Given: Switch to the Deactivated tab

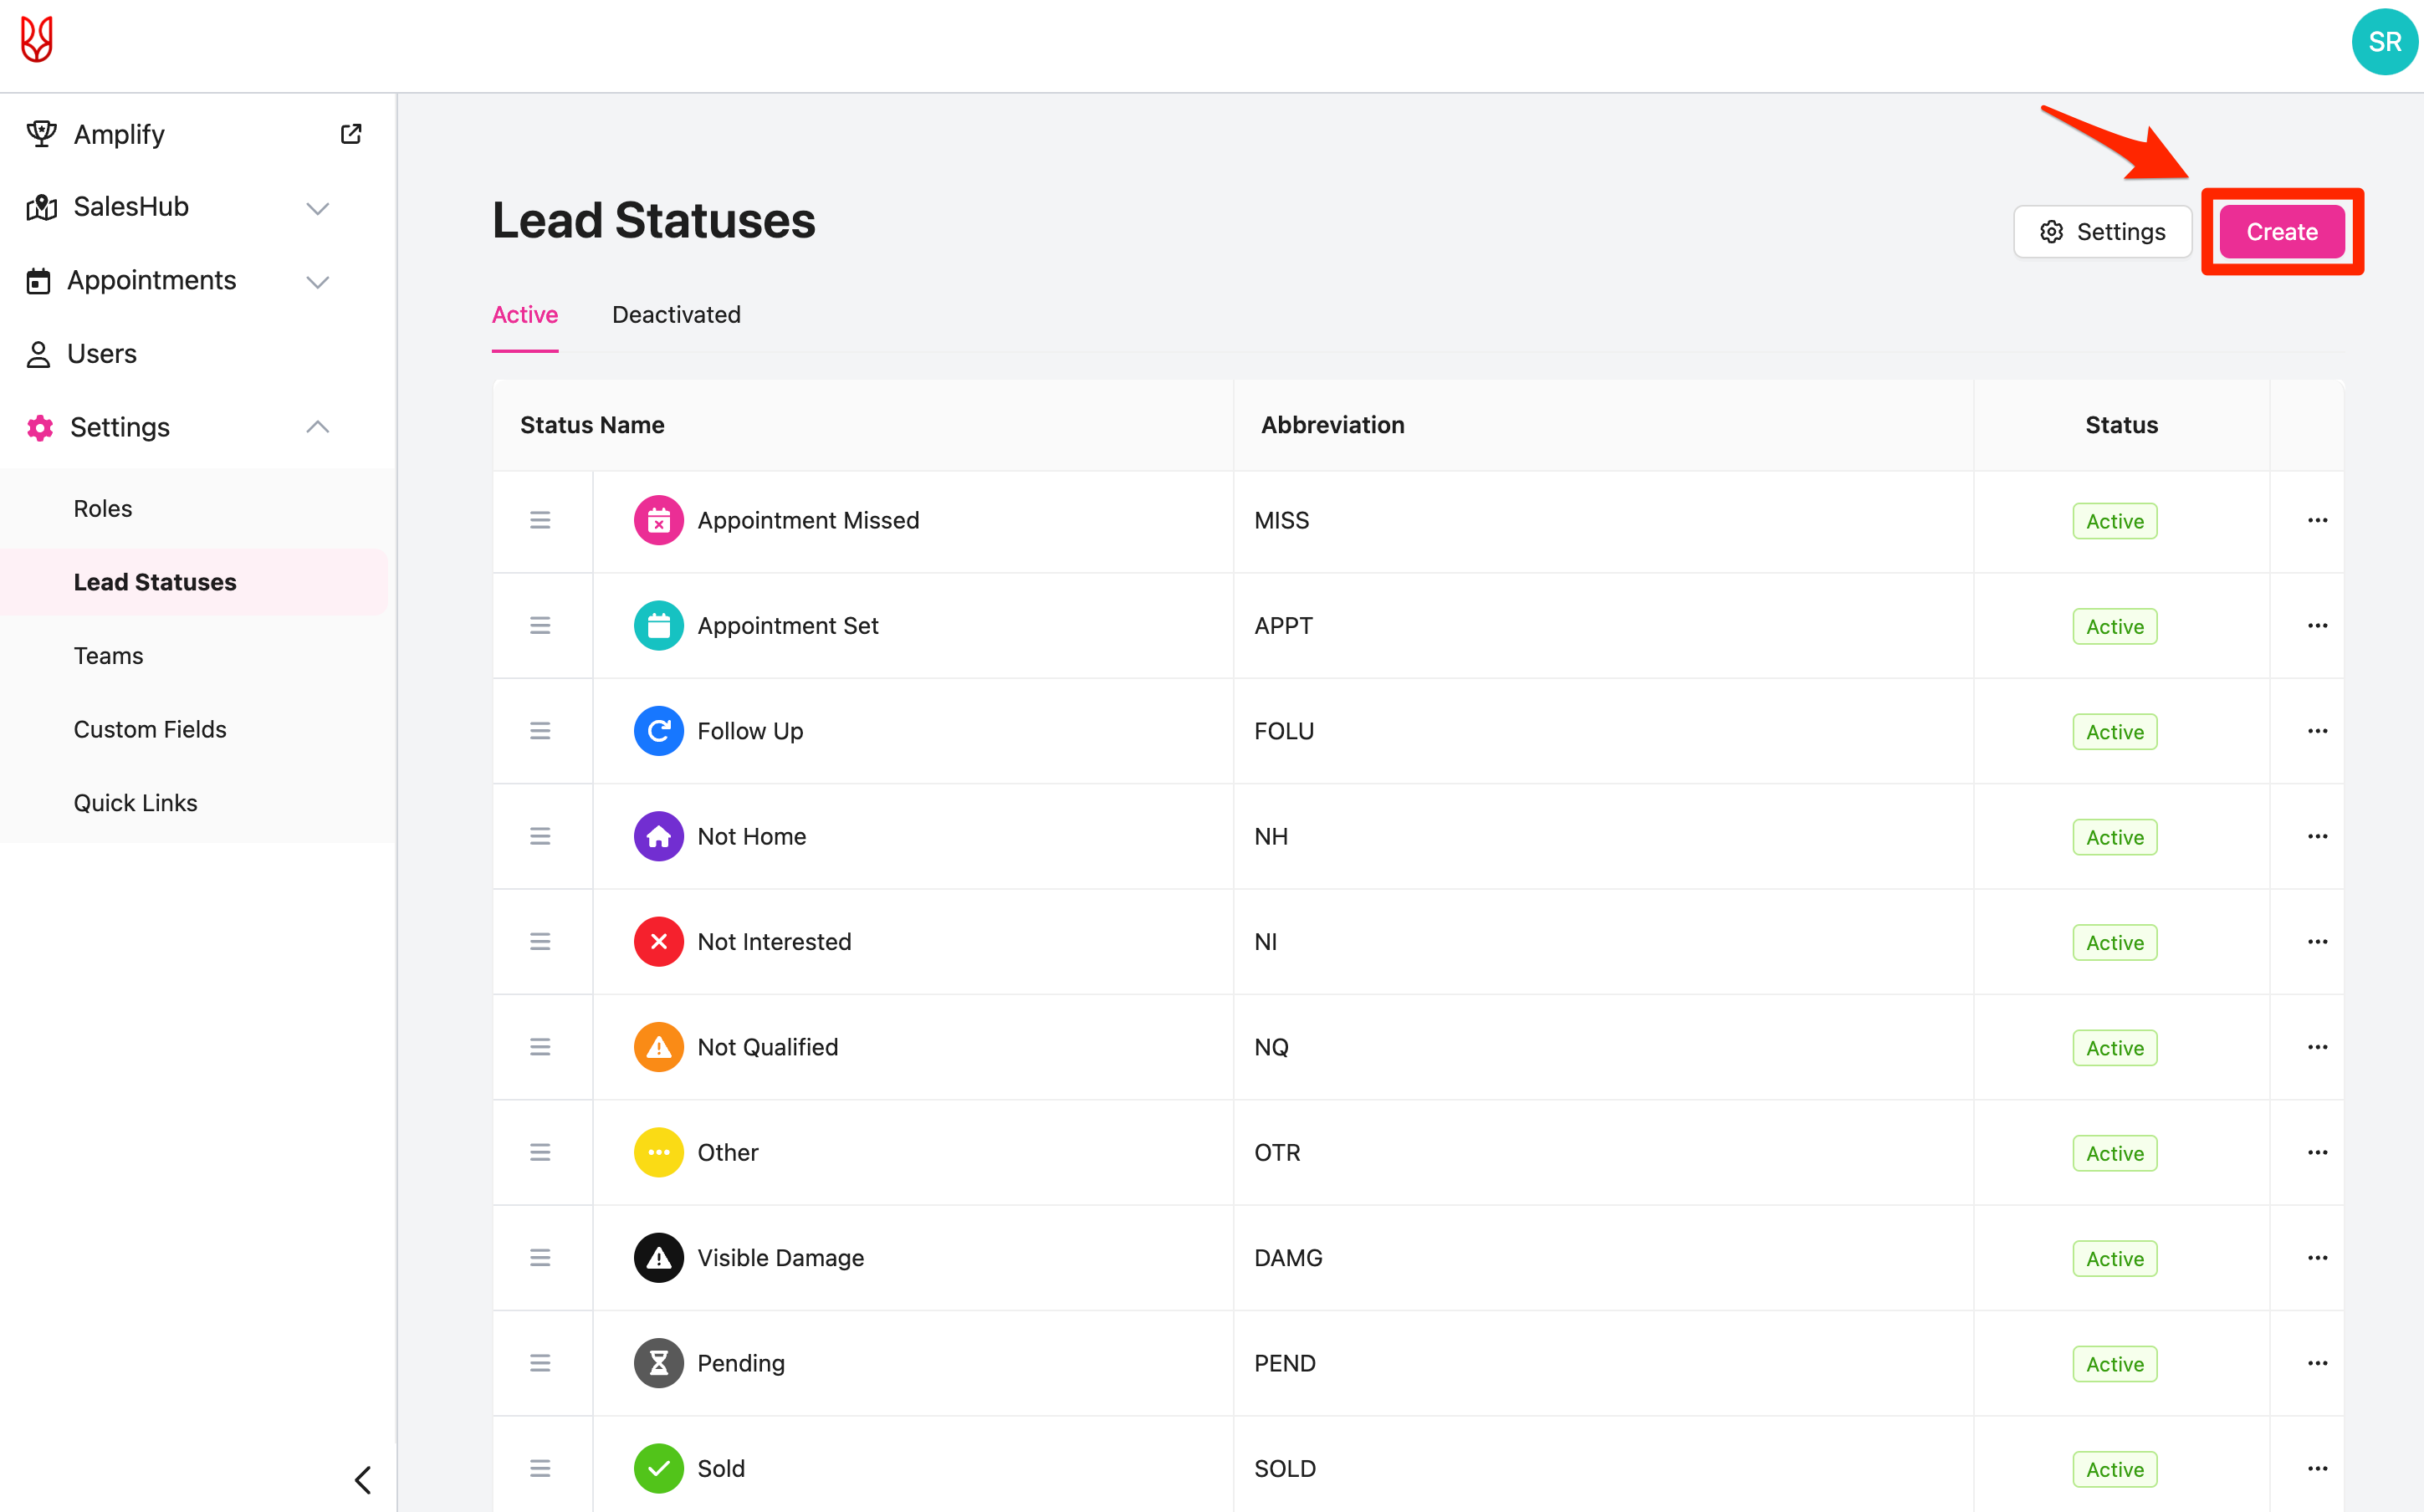Looking at the screenshot, I should [x=676, y=315].
